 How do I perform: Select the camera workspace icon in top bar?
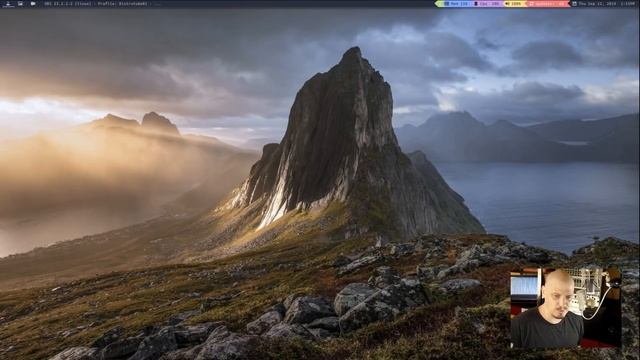coord(33,4)
